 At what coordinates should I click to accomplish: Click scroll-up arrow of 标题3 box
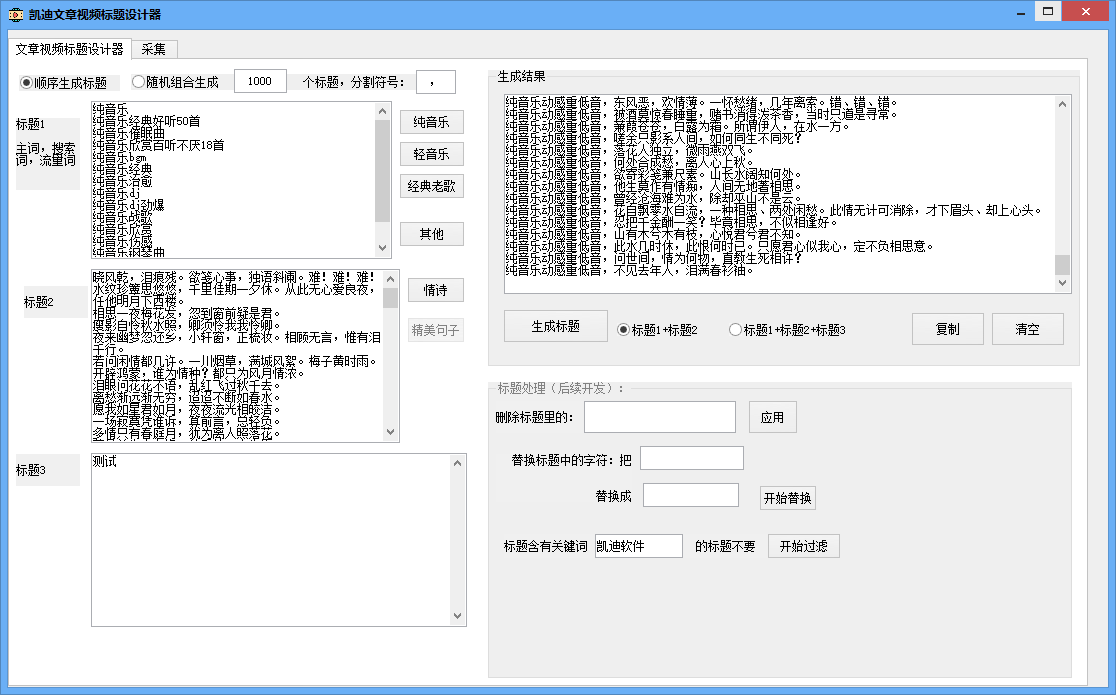point(458,464)
